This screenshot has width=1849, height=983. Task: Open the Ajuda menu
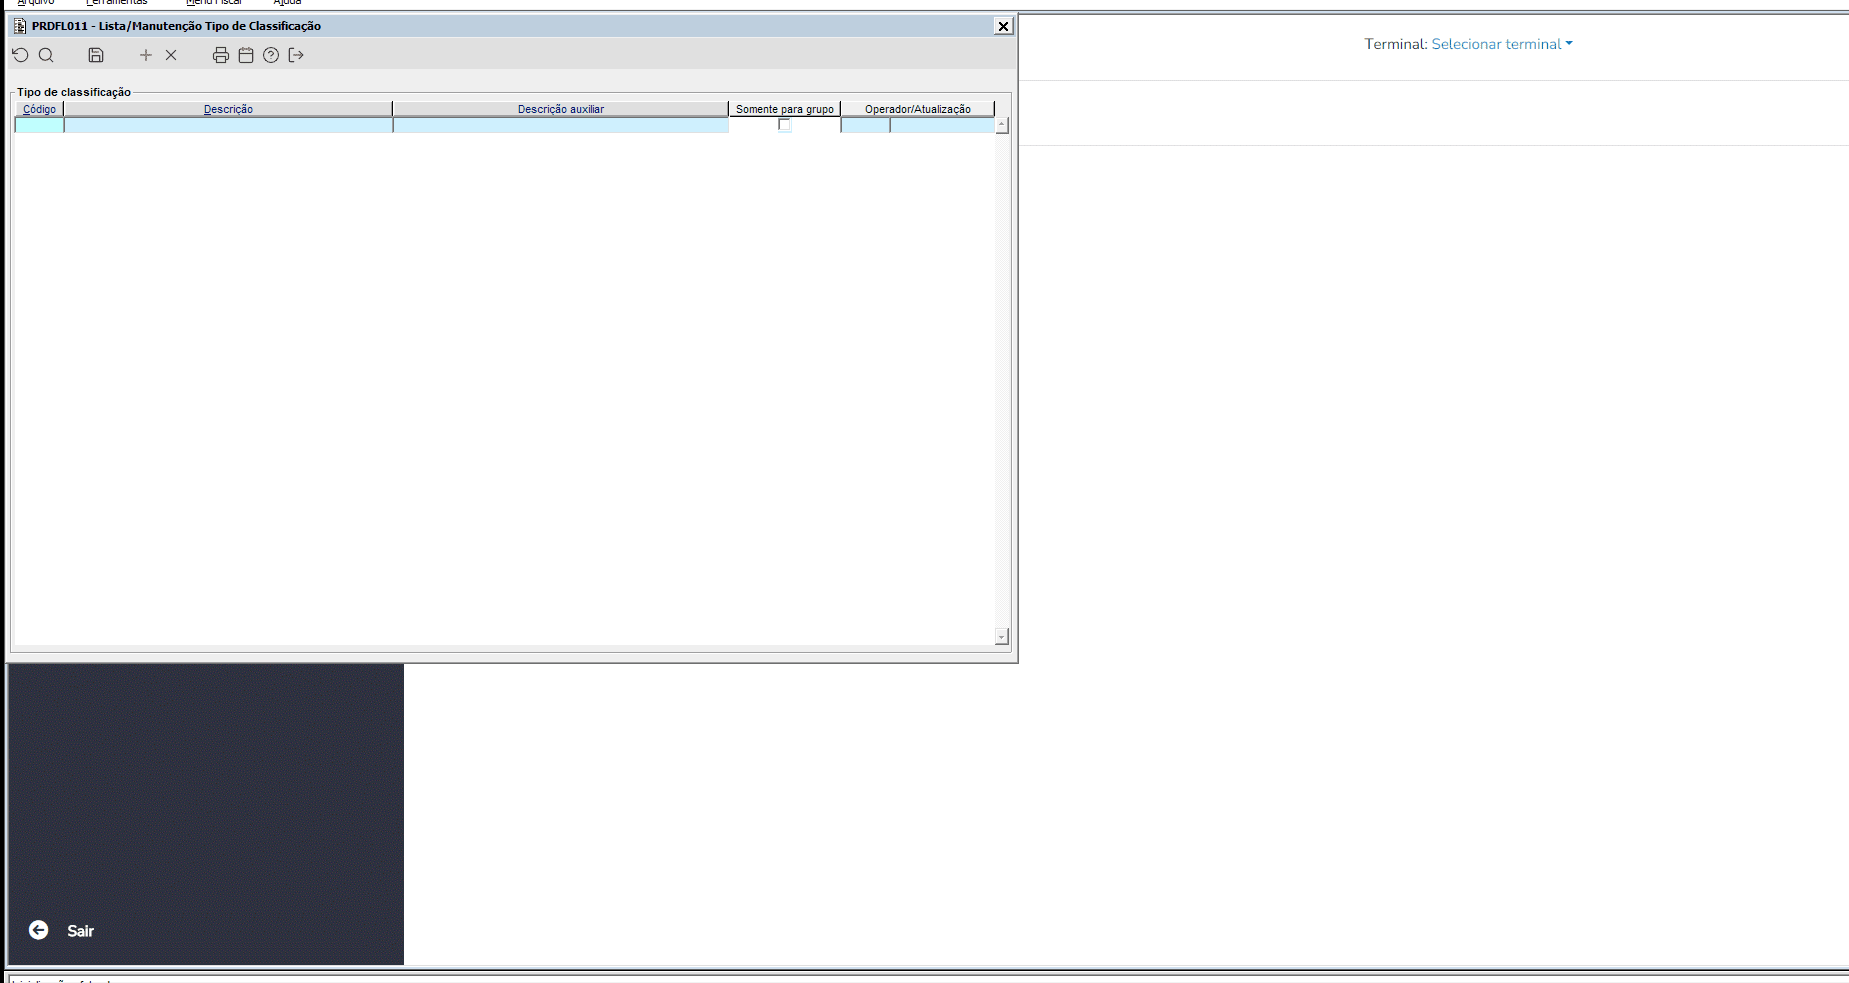(287, 3)
